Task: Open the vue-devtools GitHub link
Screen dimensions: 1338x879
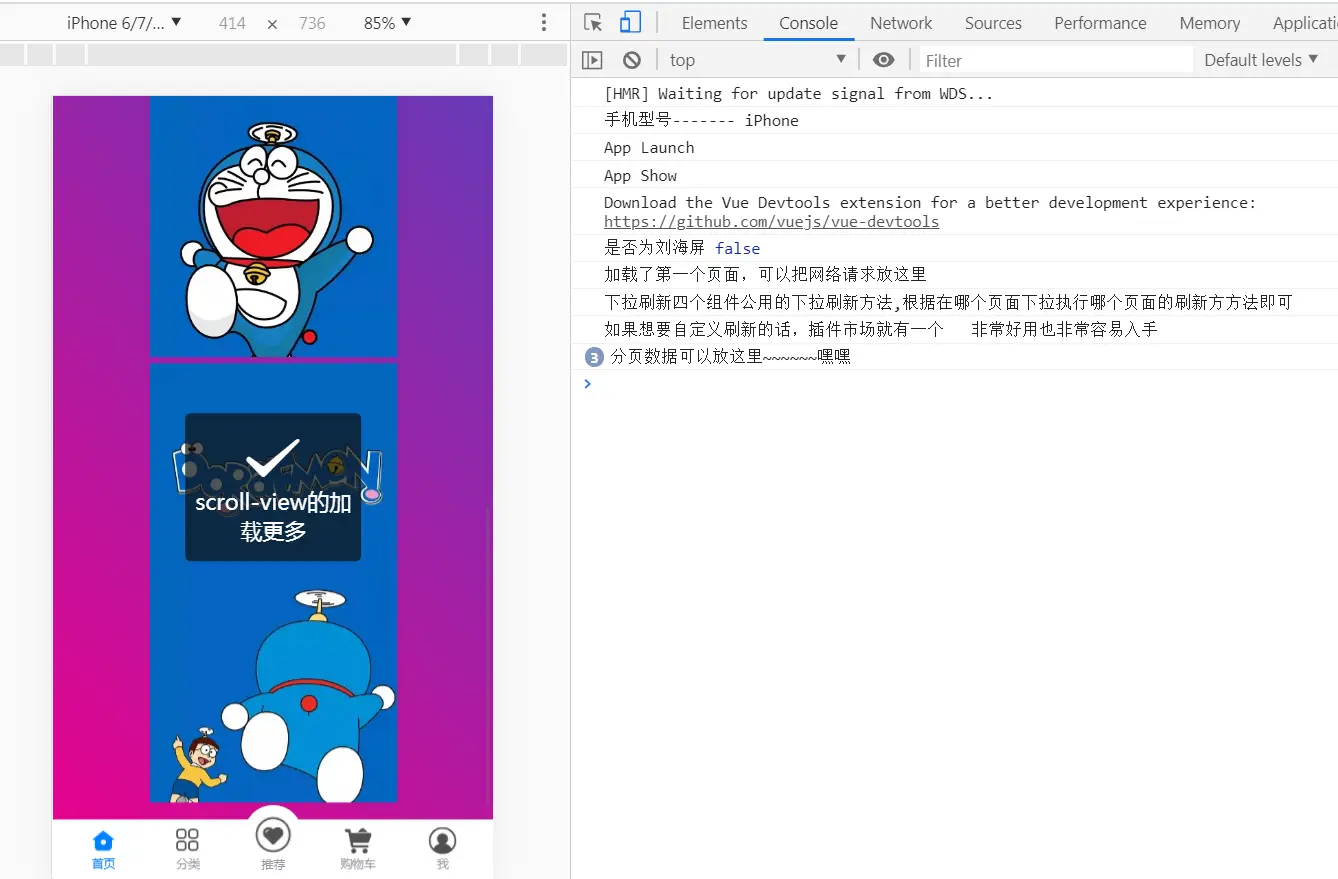Action: point(771,222)
